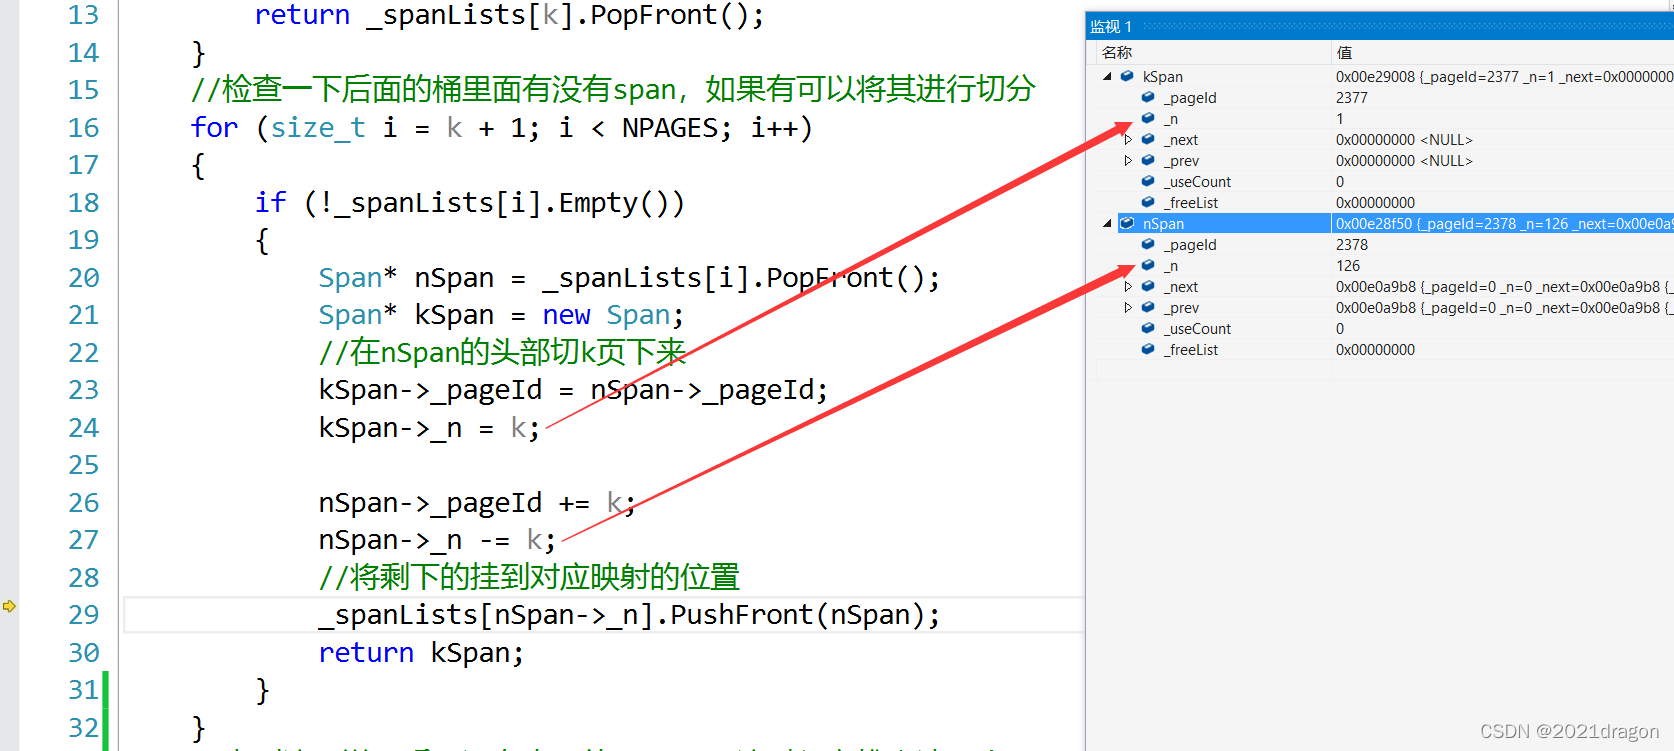The width and height of the screenshot is (1674, 751).
Task: Select kSpan _pageId value 2377
Action: click(x=1352, y=97)
